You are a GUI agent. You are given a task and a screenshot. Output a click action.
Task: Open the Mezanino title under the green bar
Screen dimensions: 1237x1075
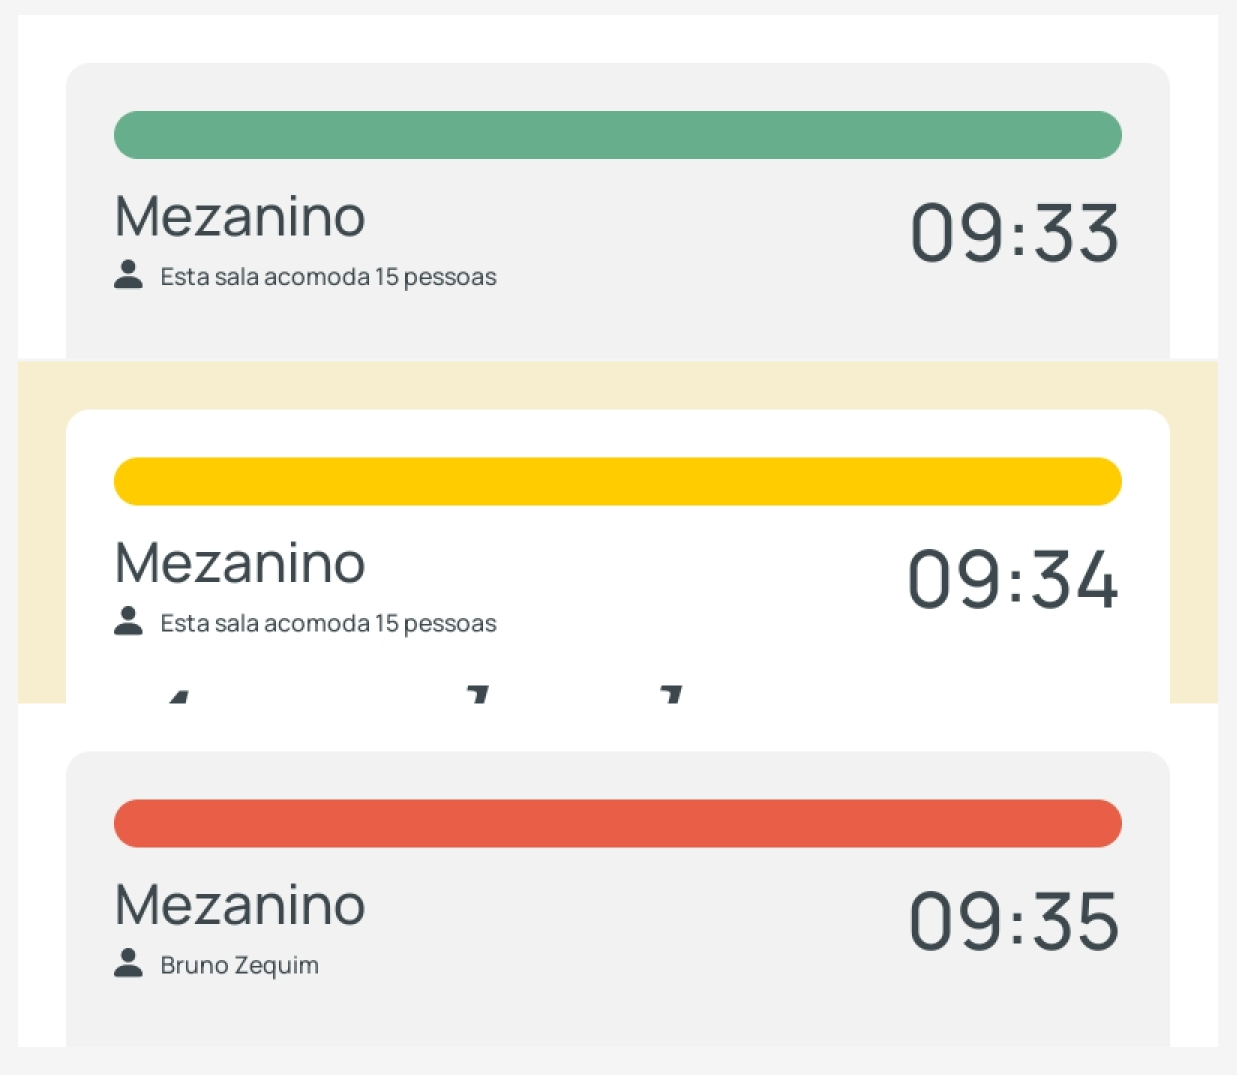point(240,217)
